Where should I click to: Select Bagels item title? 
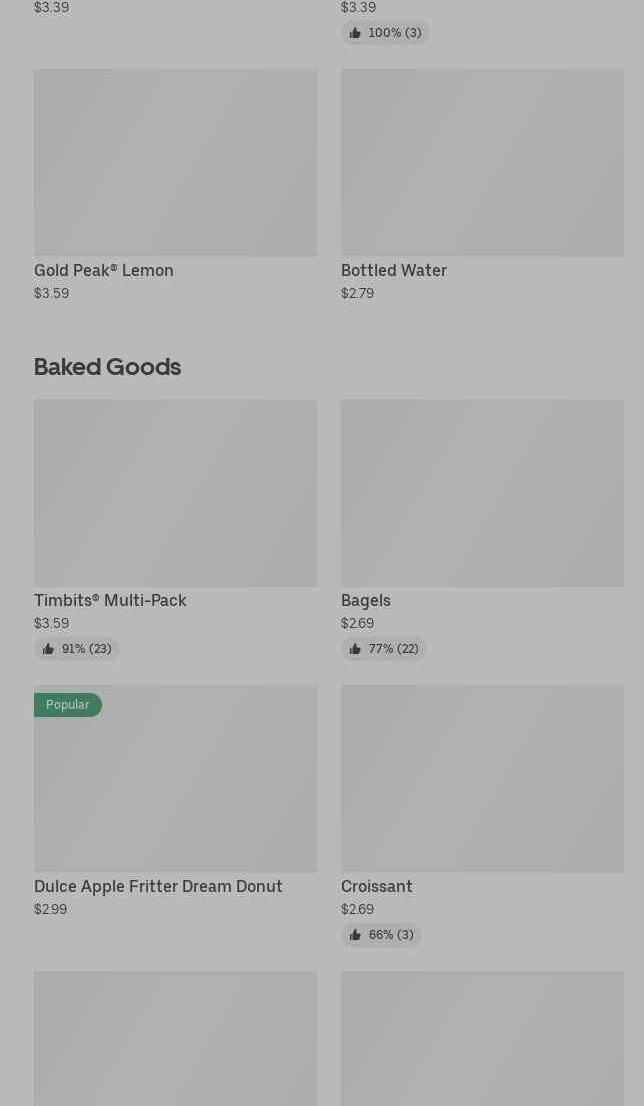coord(366,600)
